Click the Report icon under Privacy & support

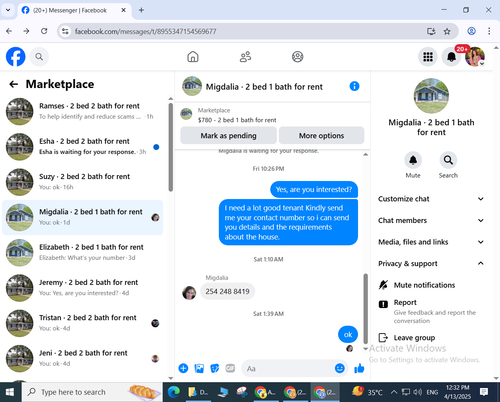[383, 304]
